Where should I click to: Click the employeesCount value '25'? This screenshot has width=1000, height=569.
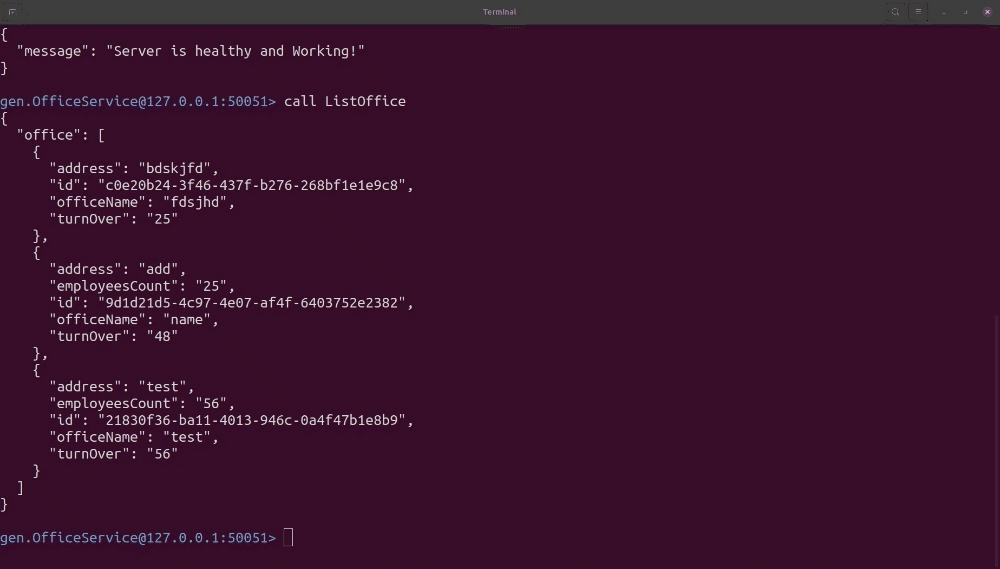coord(214,286)
